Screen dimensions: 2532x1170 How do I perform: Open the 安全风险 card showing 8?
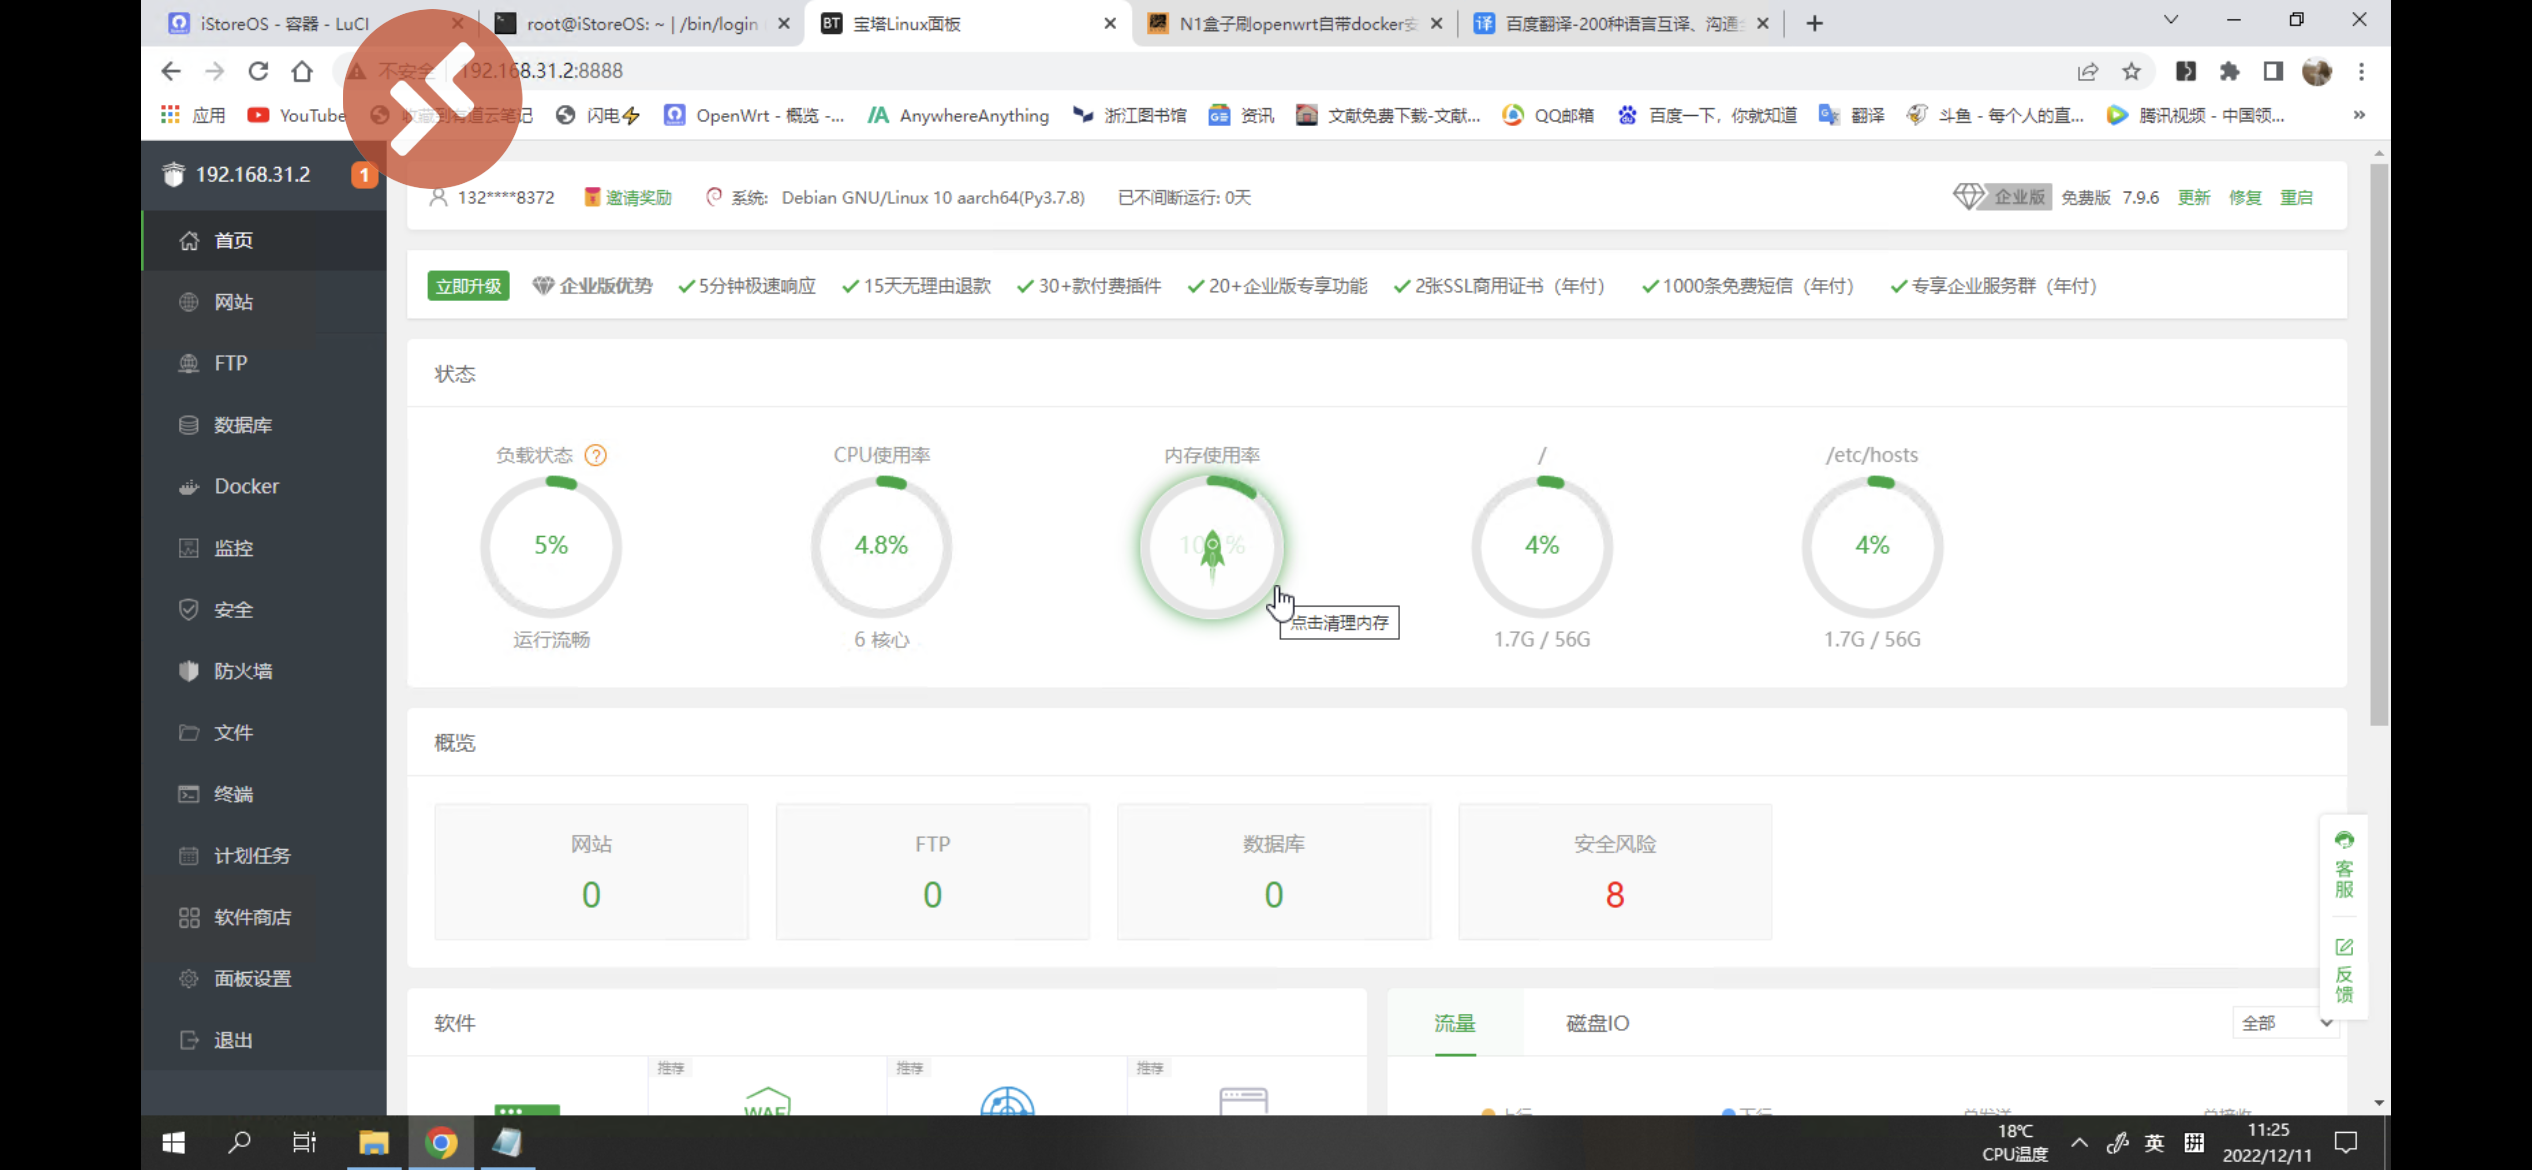click(x=1615, y=871)
